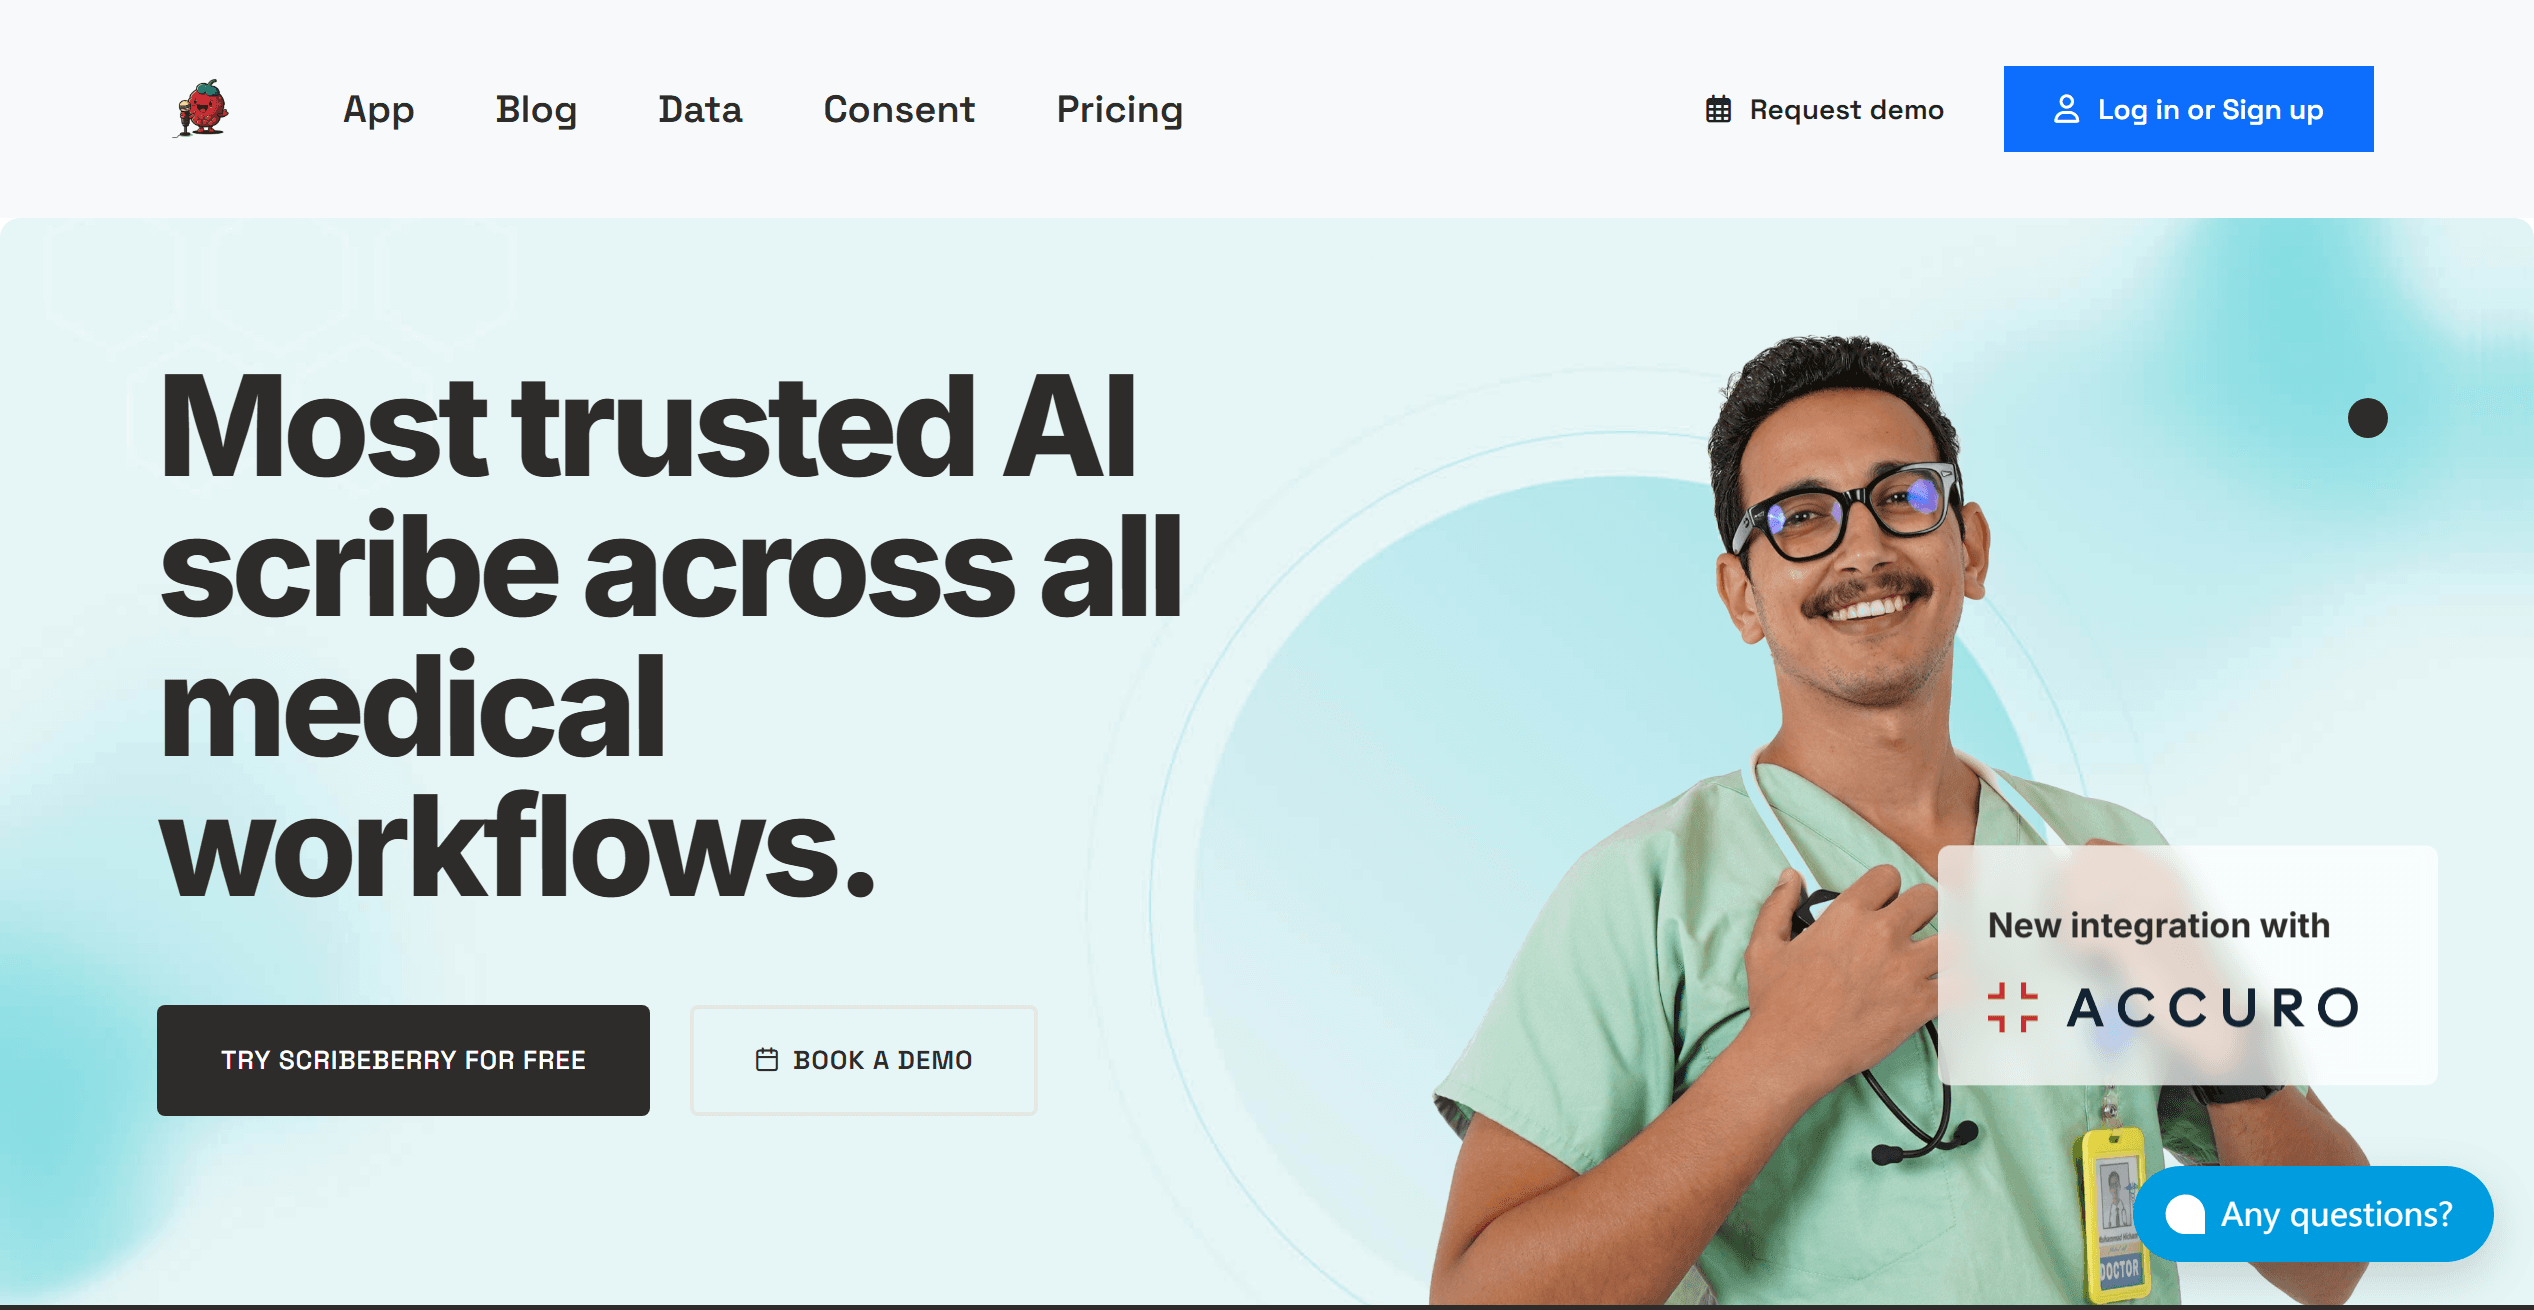Click Try Scribeberry for Free button
The width and height of the screenshot is (2534, 1310).
point(403,1060)
